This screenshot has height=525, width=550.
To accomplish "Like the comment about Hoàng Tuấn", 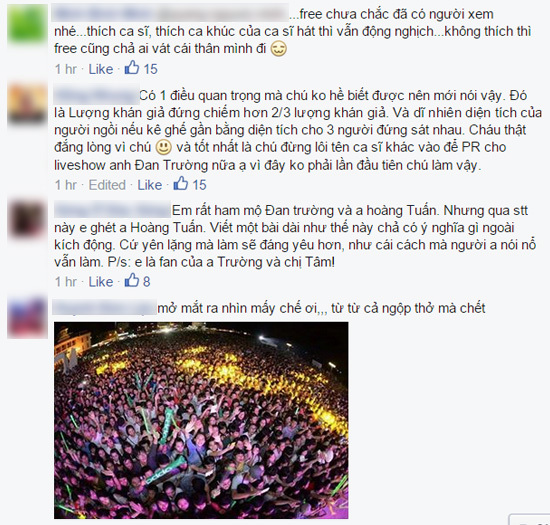I will (x=101, y=282).
